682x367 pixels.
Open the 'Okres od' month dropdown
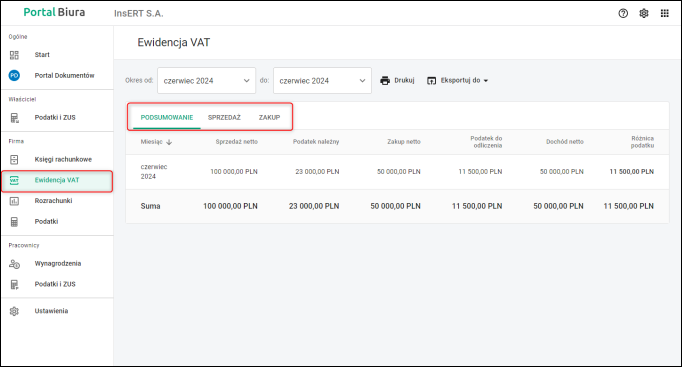coord(207,80)
